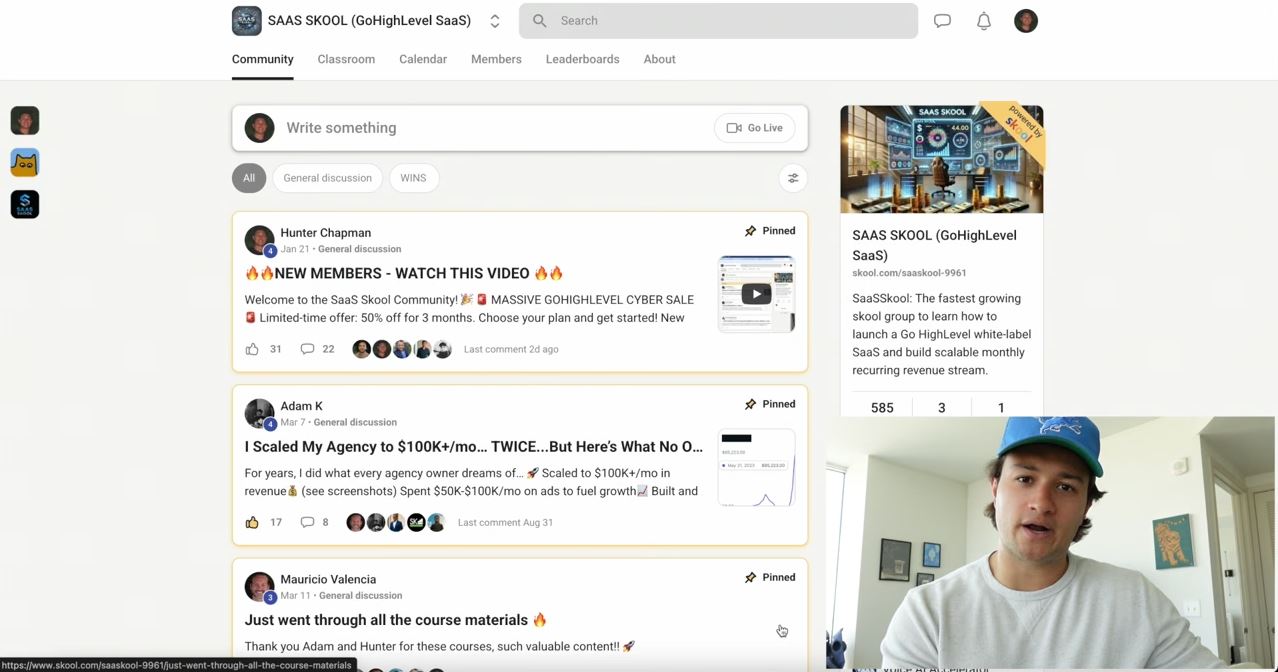Open the SaaS Skool group icon in sidebar
This screenshot has height=672, width=1278.
(25, 204)
